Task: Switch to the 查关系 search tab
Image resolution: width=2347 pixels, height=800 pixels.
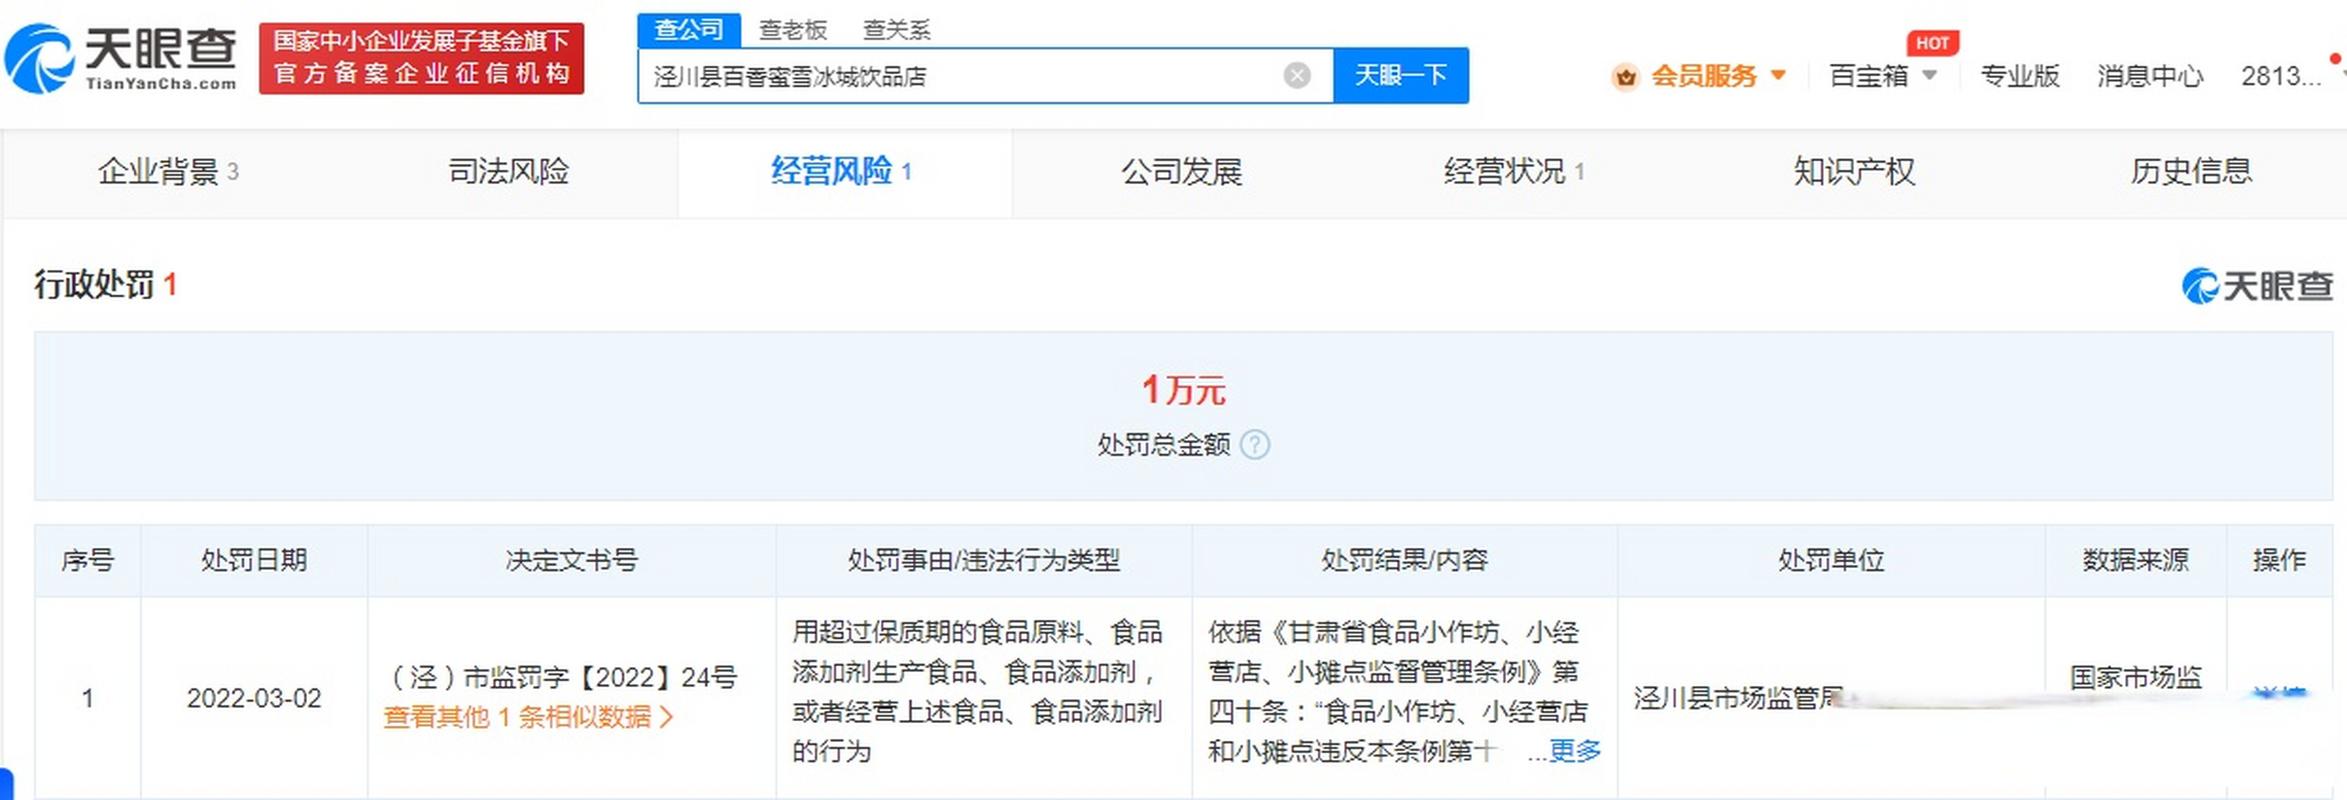Action: pyautogui.click(x=897, y=30)
